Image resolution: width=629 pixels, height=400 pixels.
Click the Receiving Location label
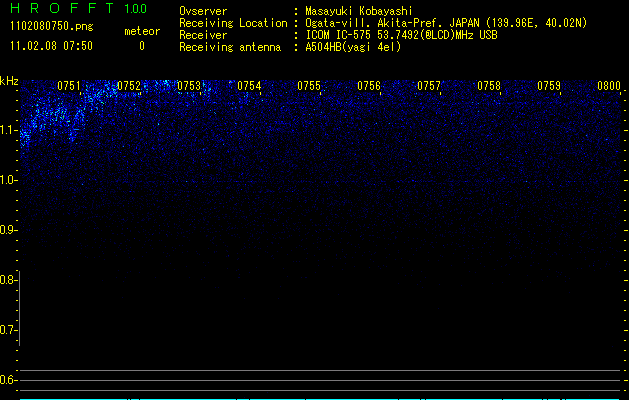(x=233, y=23)
